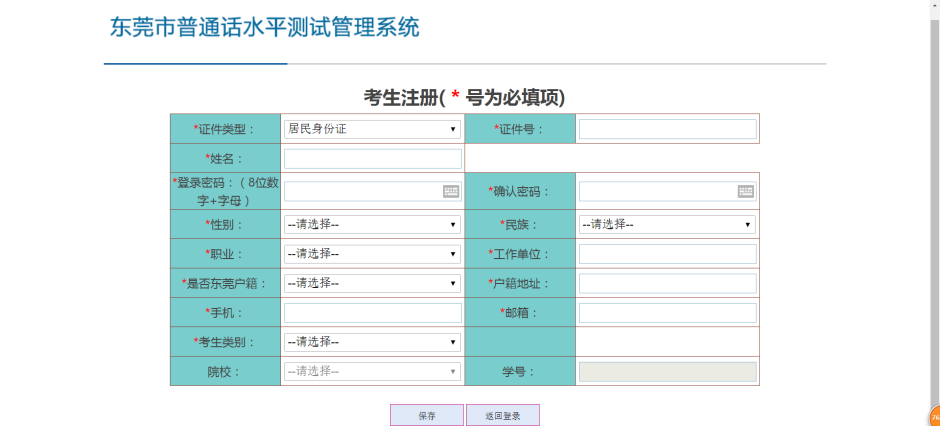940x426 pixels.
Task: Click the 证件号 label
Action: (520, 129)
